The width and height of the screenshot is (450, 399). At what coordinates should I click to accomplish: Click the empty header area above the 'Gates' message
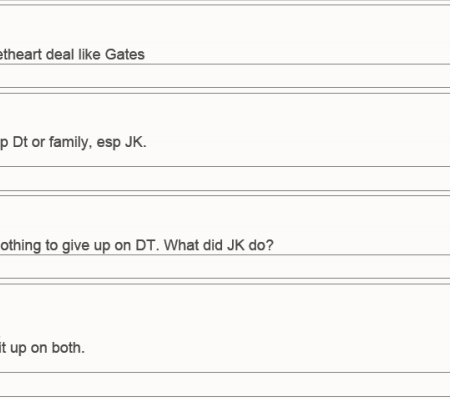(x=225, y=25)
